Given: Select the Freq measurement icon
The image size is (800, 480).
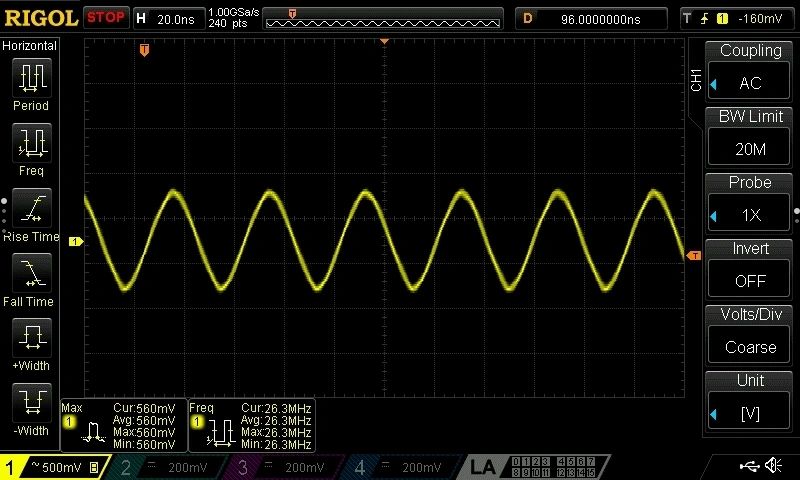Looking at the screenshot, I should (x=32, y=142).
